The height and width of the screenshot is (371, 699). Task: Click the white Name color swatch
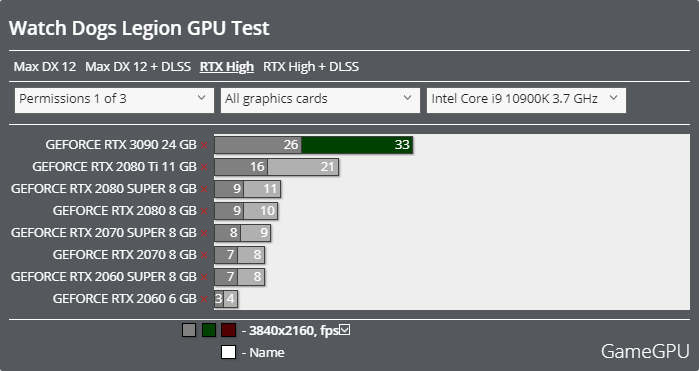tap(228, 352)
